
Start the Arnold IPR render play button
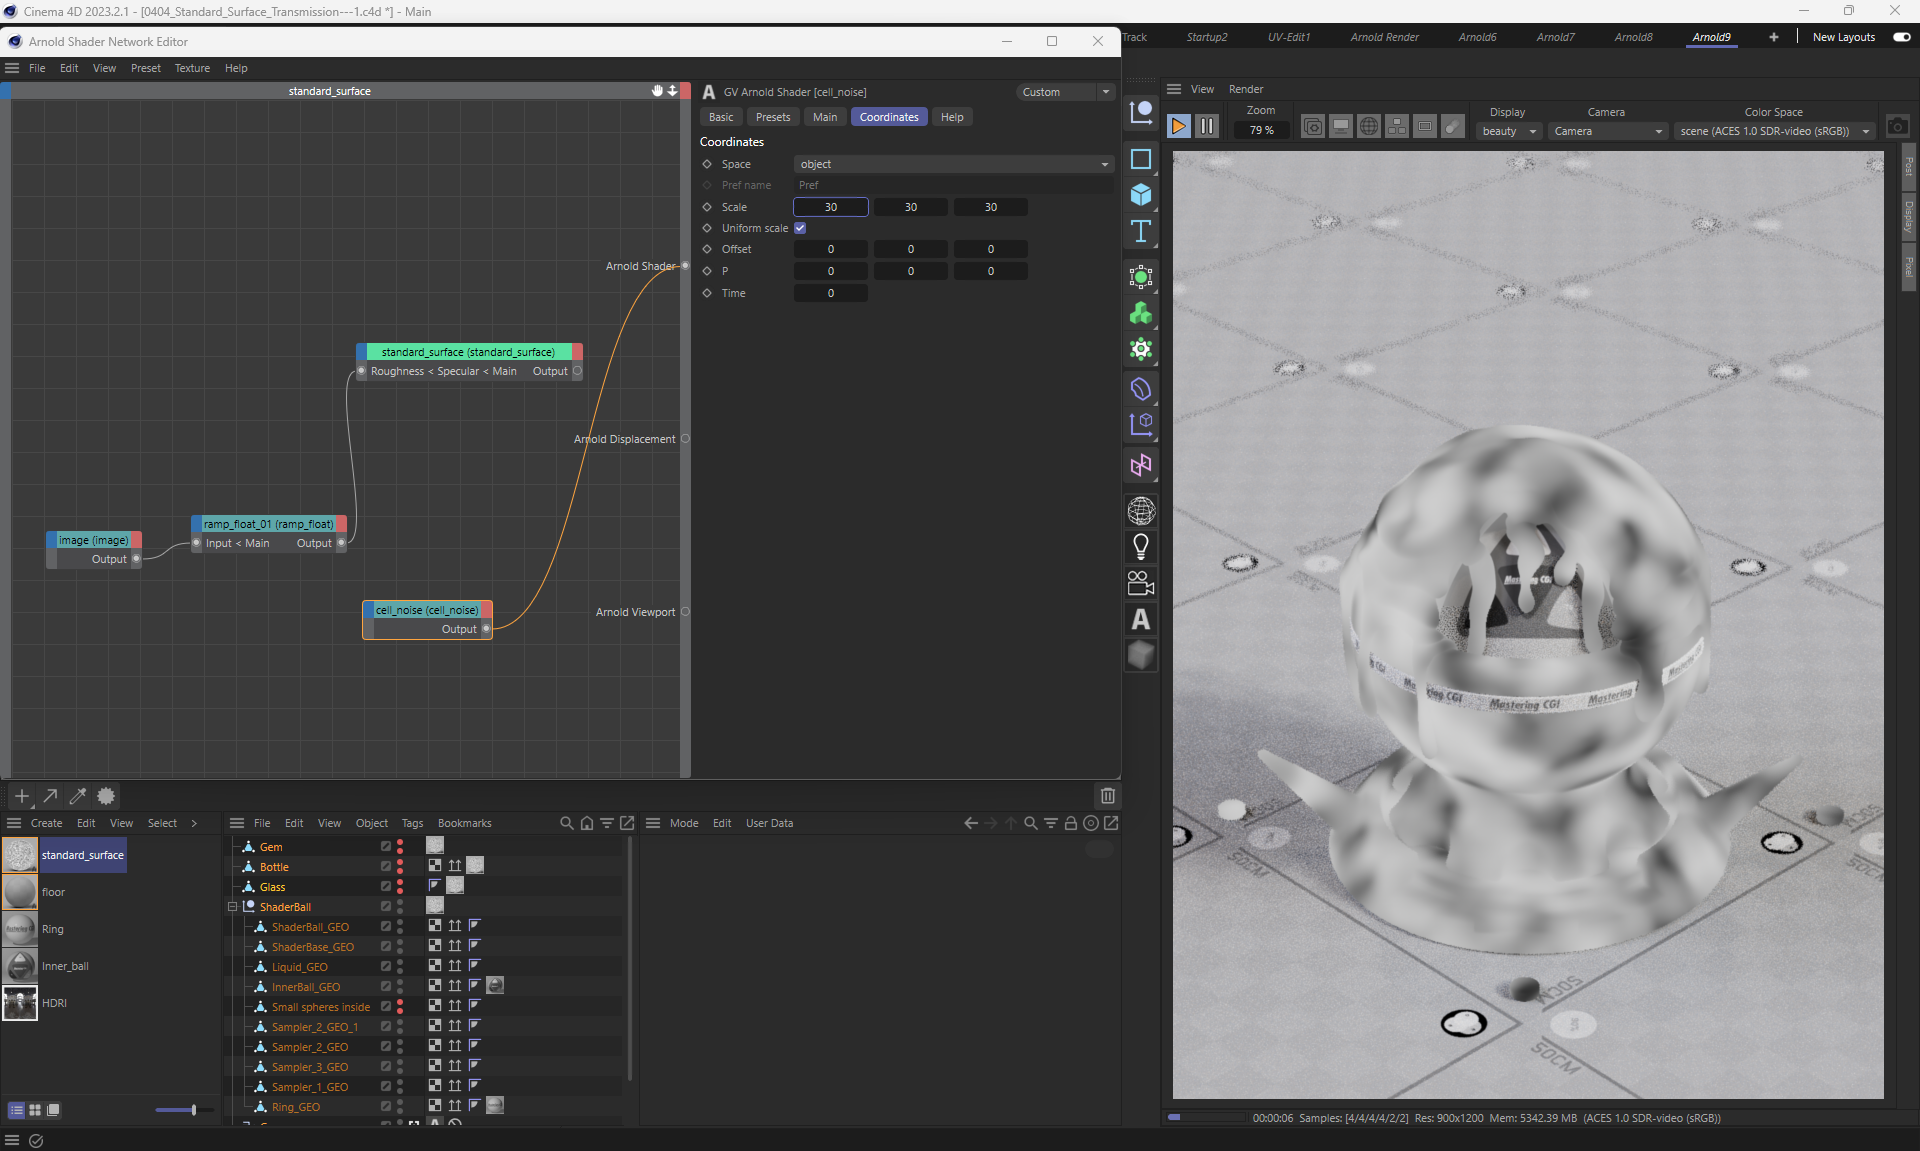click(1178, 126)
